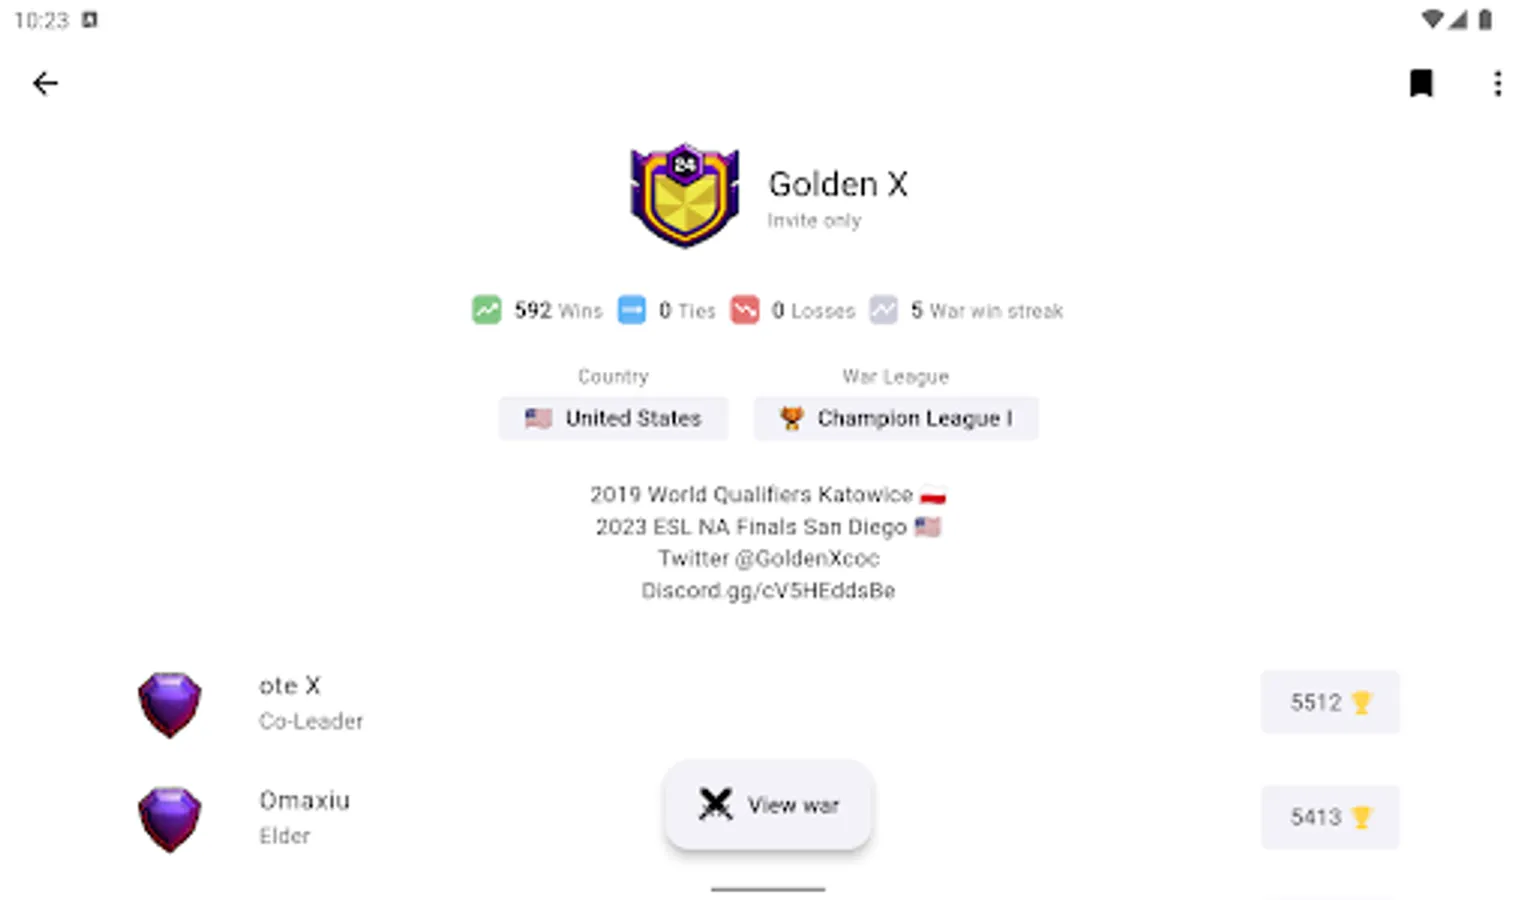1536x900 pixels.
Task: Click the Champion League trophy icon
Action: point(791,418)
